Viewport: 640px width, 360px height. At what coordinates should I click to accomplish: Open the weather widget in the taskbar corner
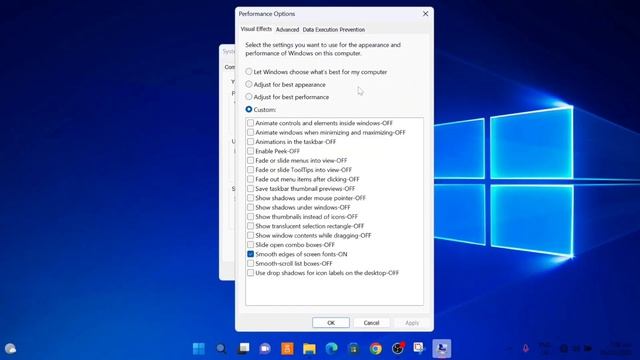tap(10, 349)
